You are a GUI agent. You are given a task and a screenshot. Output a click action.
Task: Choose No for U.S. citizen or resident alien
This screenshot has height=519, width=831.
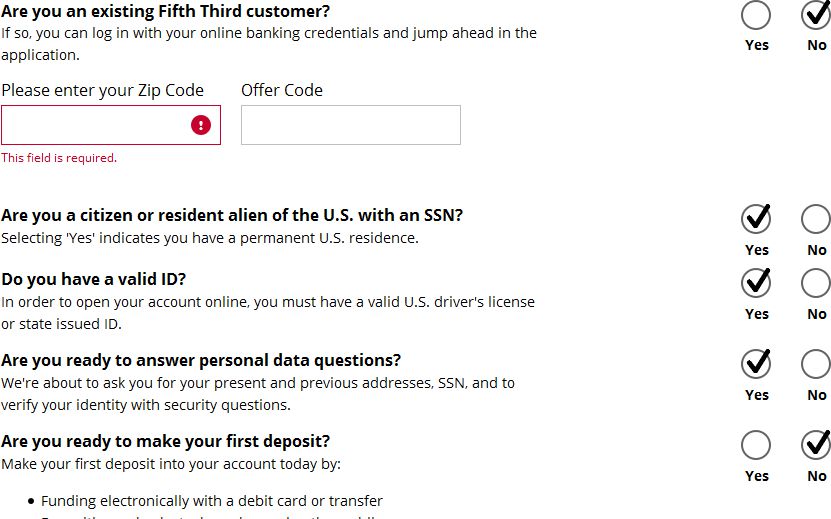[x=816, y=219]
